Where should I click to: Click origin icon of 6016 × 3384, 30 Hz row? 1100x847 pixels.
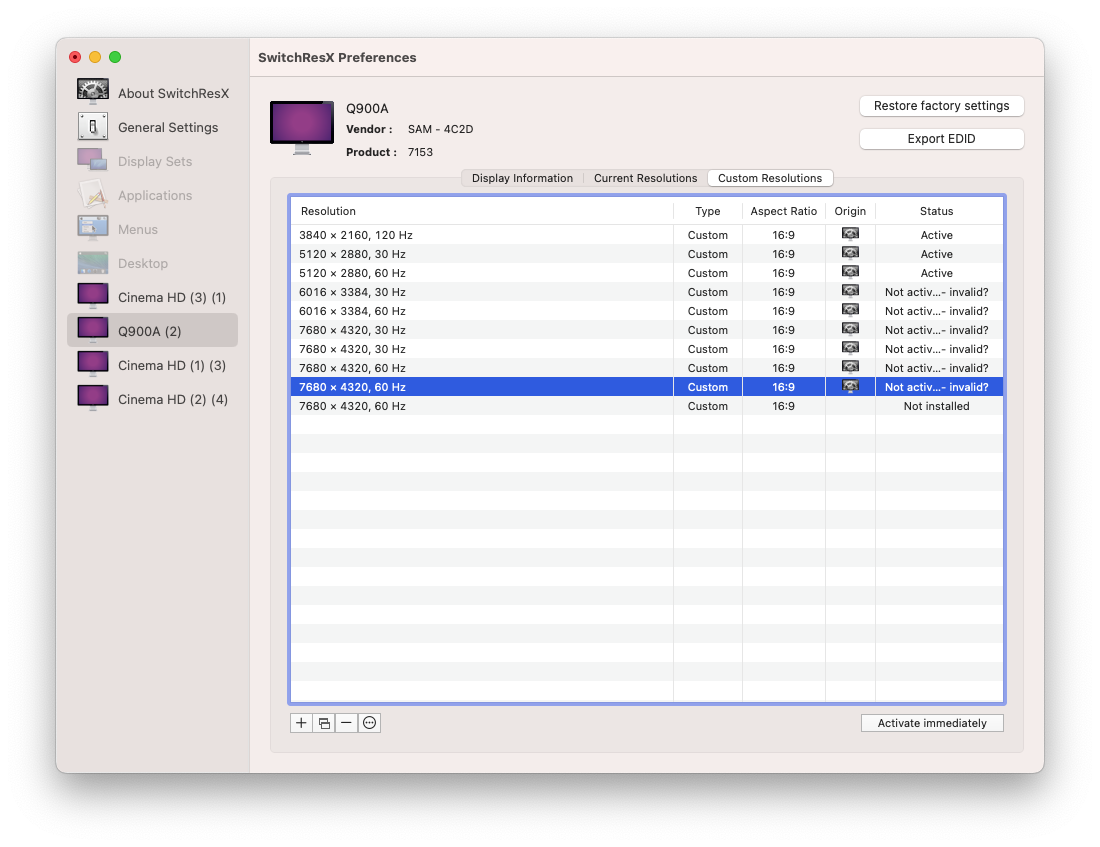(850, 291)
